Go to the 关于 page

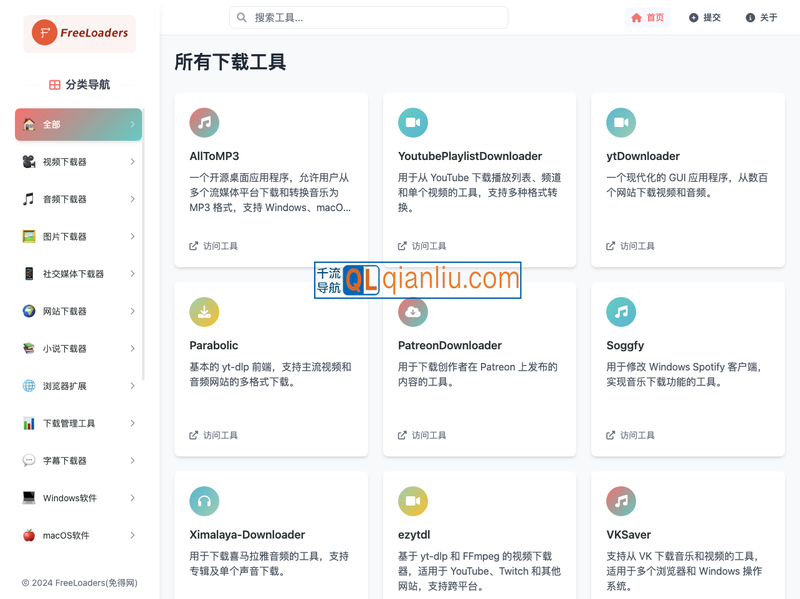761,17
